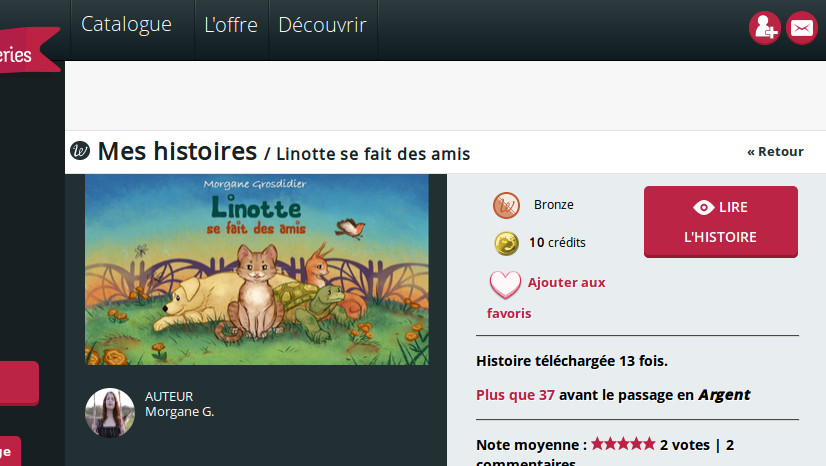Screen dimensions: 826x466
Task: Click the Plus que 37 text
Action: click(x=515, y=395)
